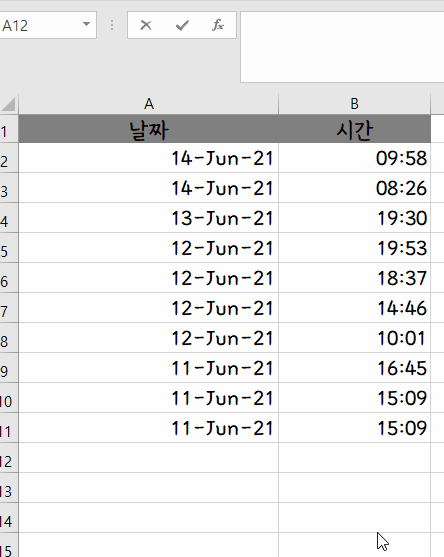Click empty cell A14

point(148,517)
